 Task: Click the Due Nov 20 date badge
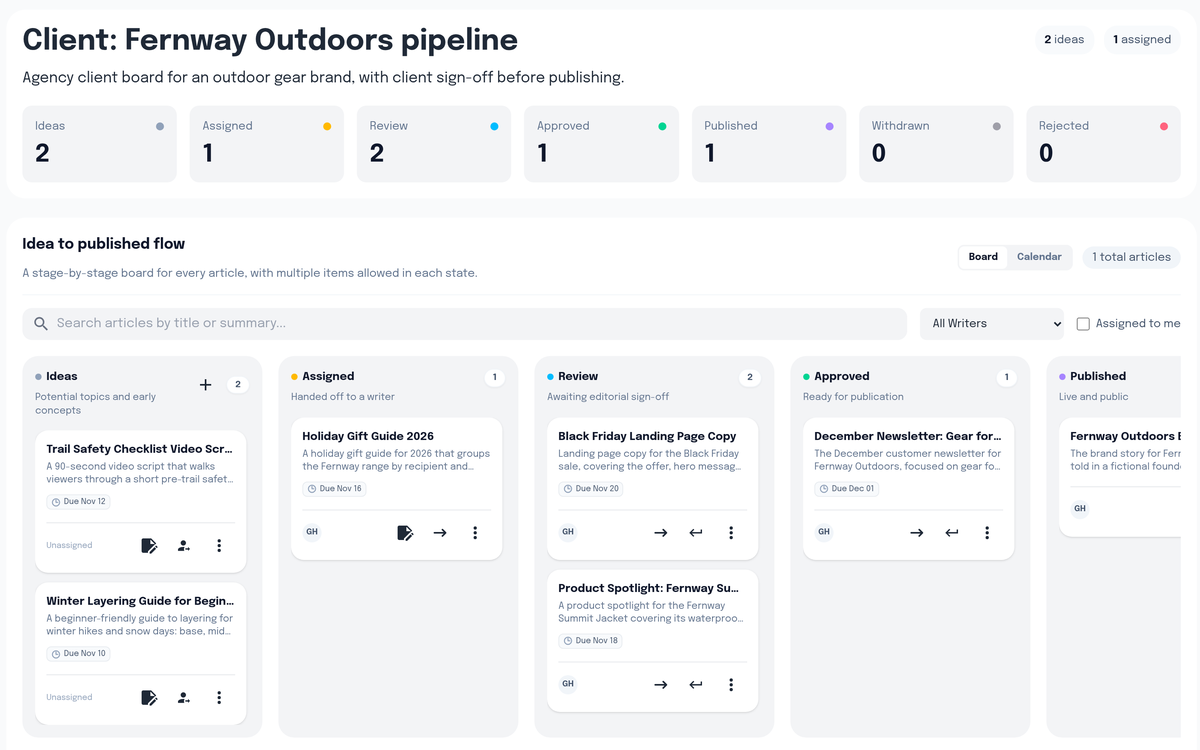(591, 489)
